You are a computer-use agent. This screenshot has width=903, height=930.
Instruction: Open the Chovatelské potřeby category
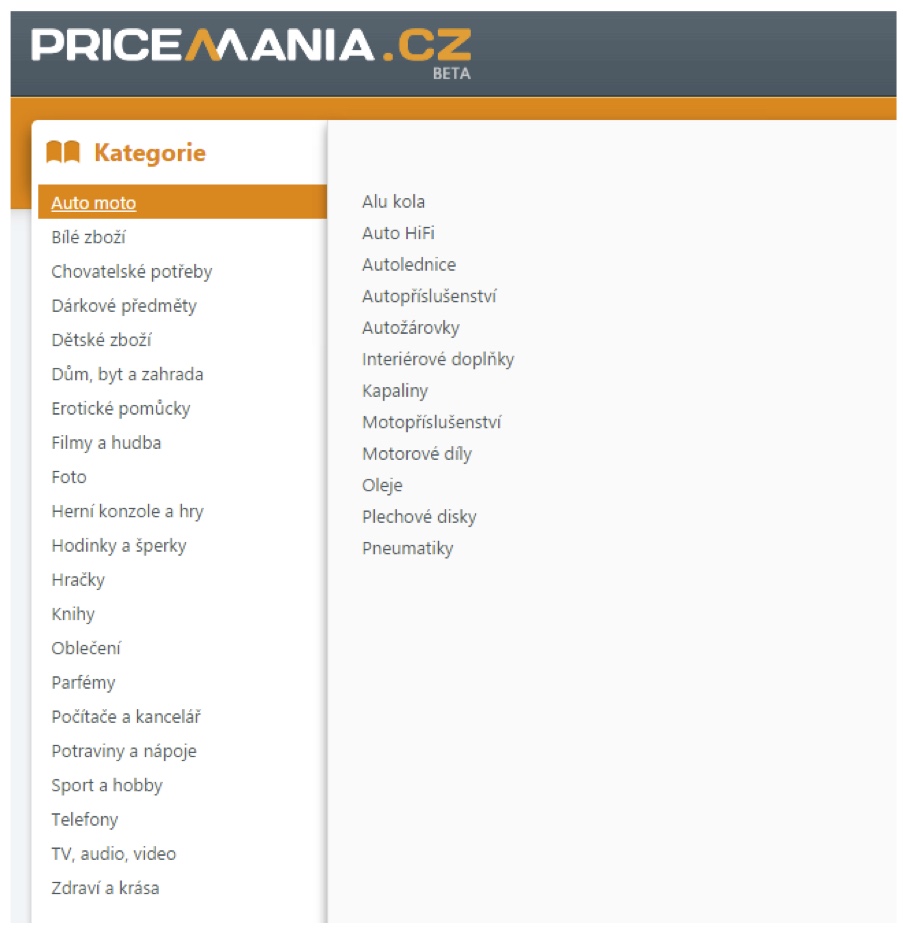click(x=132, y=272)
